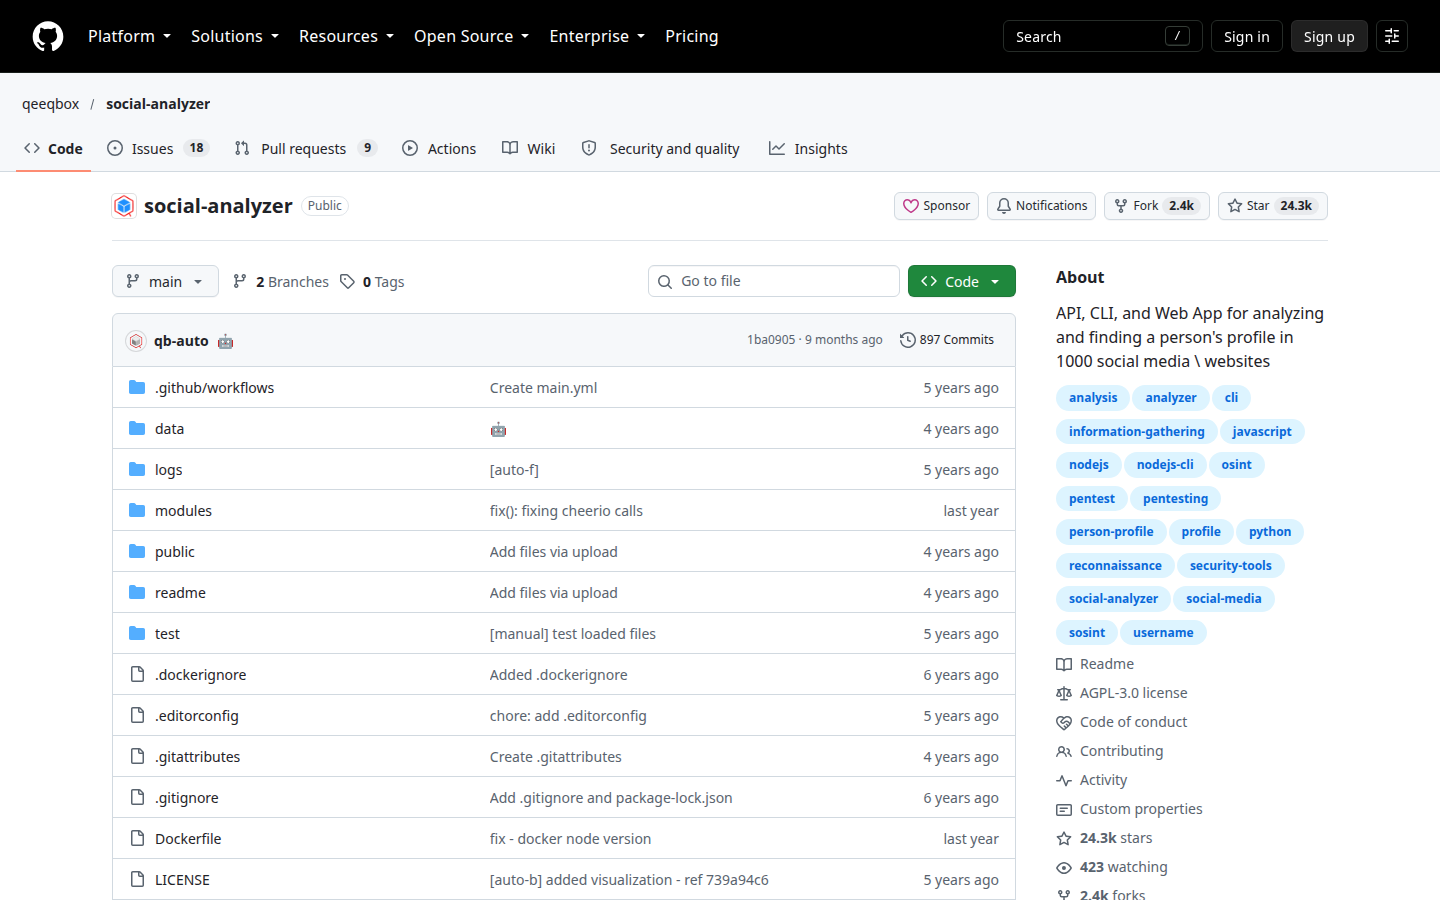Open the green Code dropdown button
Viewport: 1440px width, 900px height.
[962, 281]
